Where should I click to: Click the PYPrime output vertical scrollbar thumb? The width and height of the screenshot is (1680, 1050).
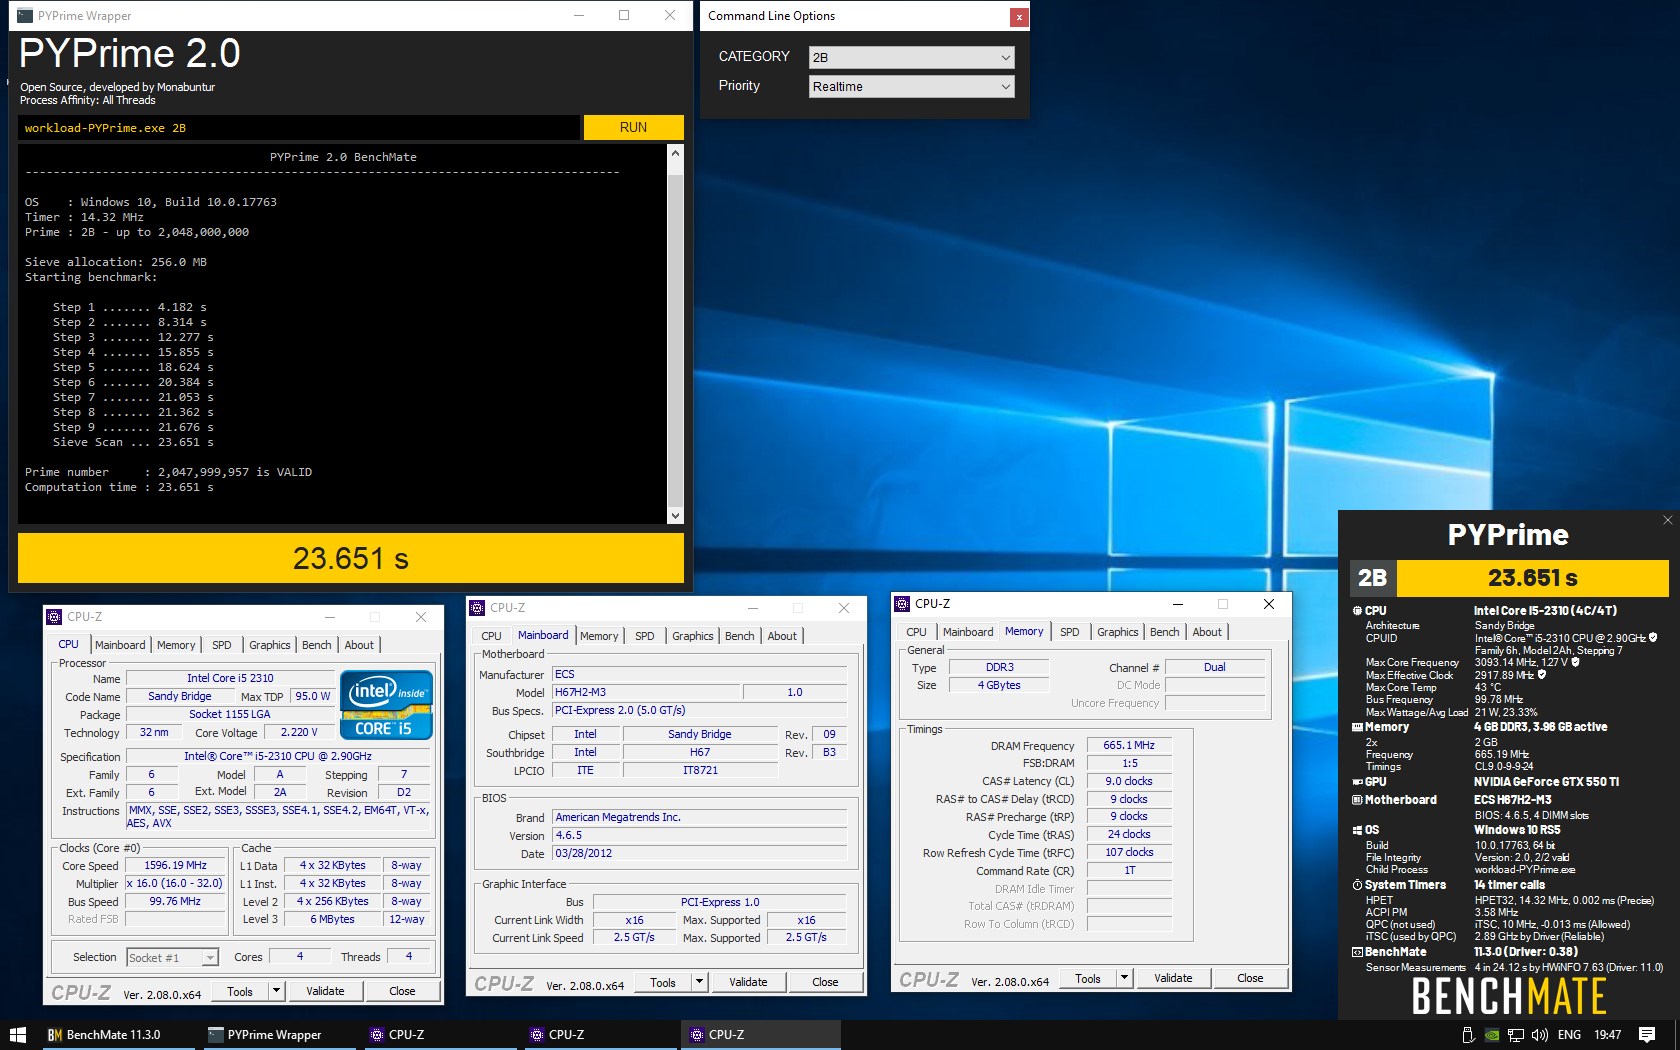(x=676, y=340)
